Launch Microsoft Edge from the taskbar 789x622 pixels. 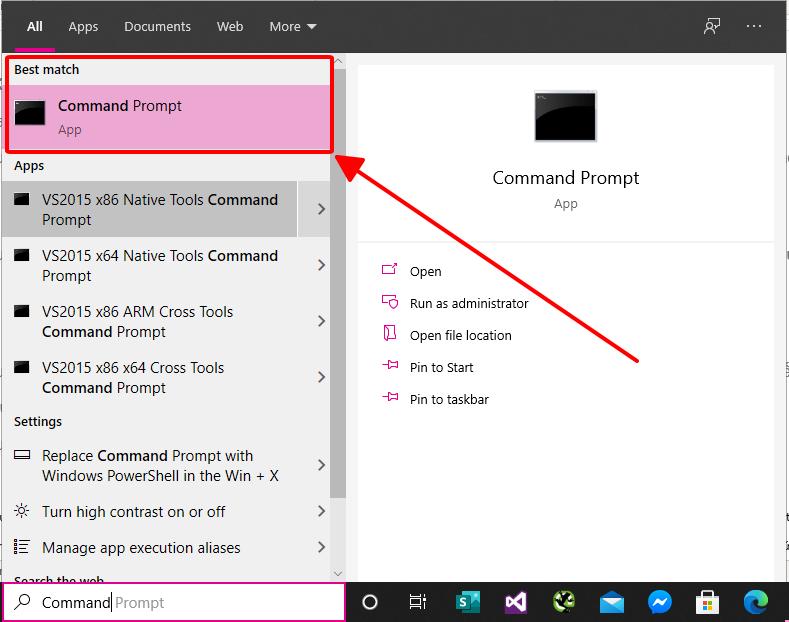756,602
